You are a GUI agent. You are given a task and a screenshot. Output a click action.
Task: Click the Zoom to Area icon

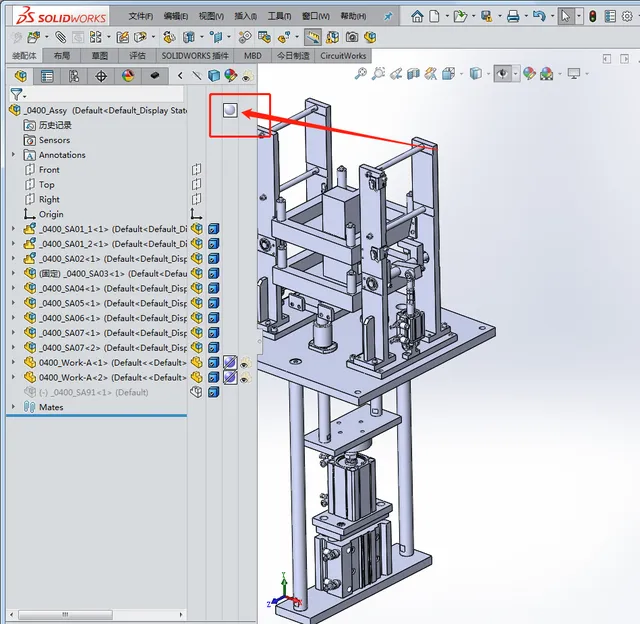[378, 73]
